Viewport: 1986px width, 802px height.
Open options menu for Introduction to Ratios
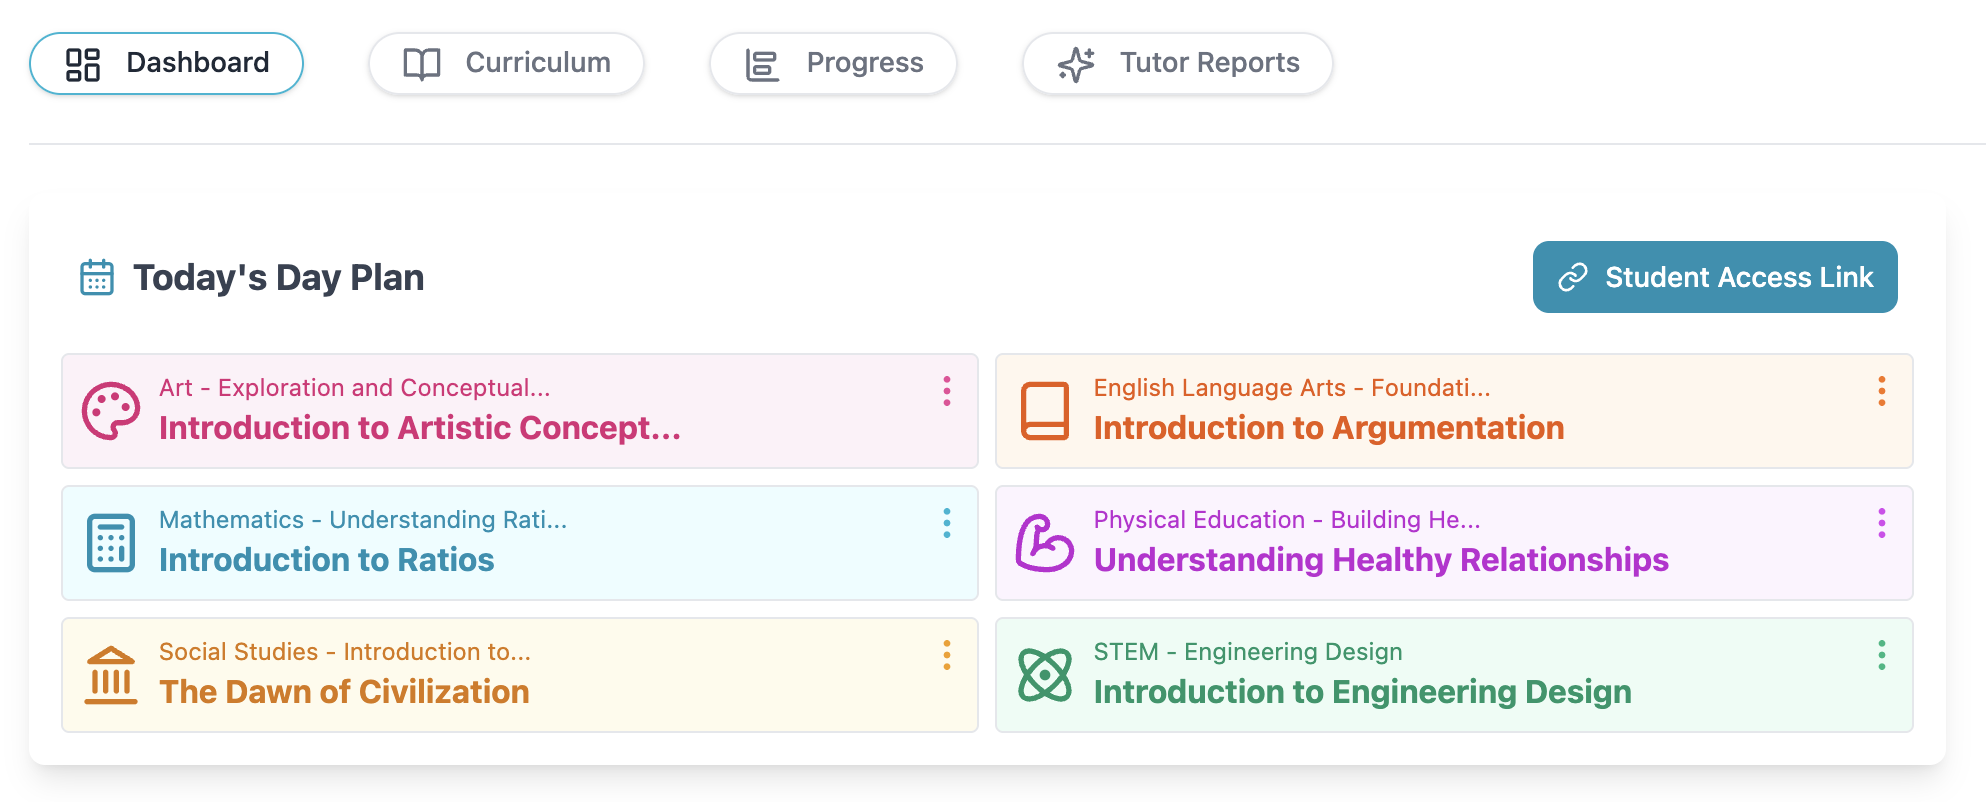coord(946,523)
